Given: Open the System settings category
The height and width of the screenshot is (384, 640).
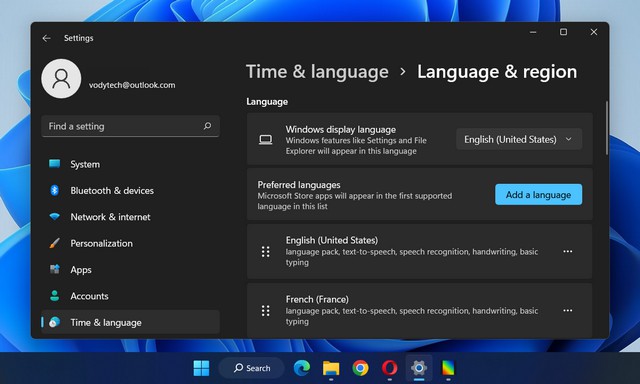Looking at the screenshot, I should [x=130, y=164].
